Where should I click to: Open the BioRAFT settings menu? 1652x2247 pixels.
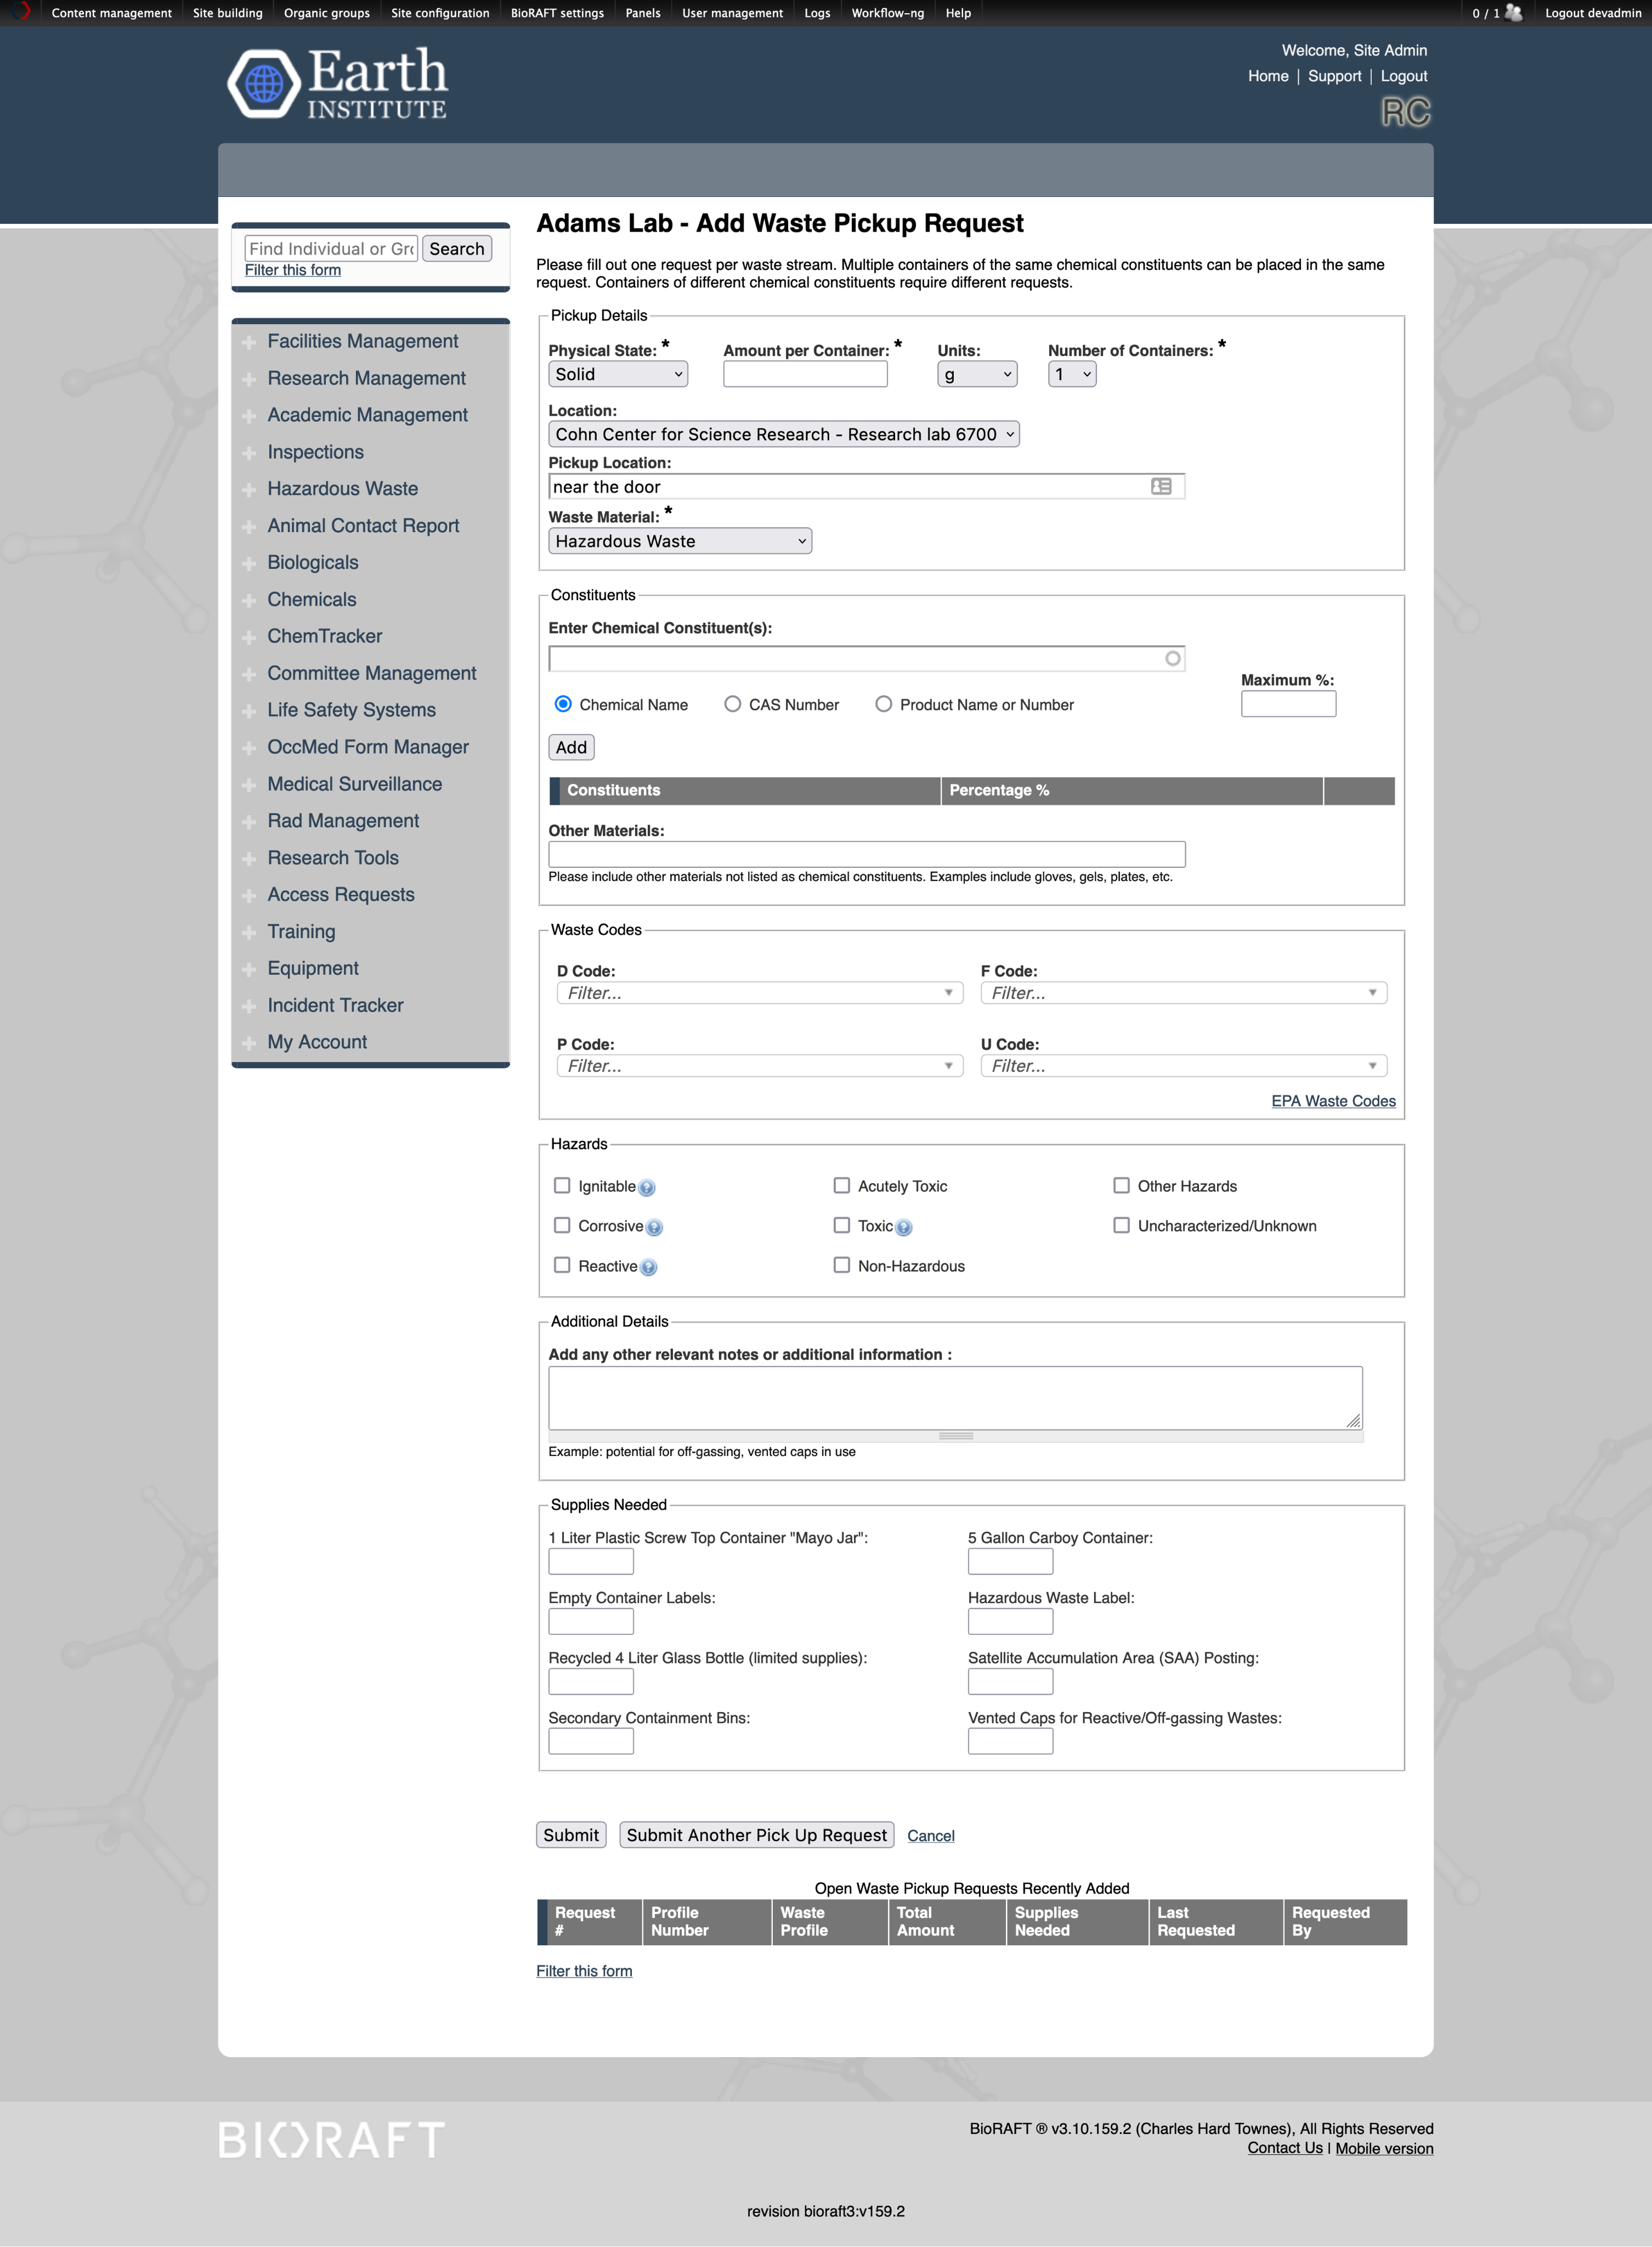[x=556, y=13]
